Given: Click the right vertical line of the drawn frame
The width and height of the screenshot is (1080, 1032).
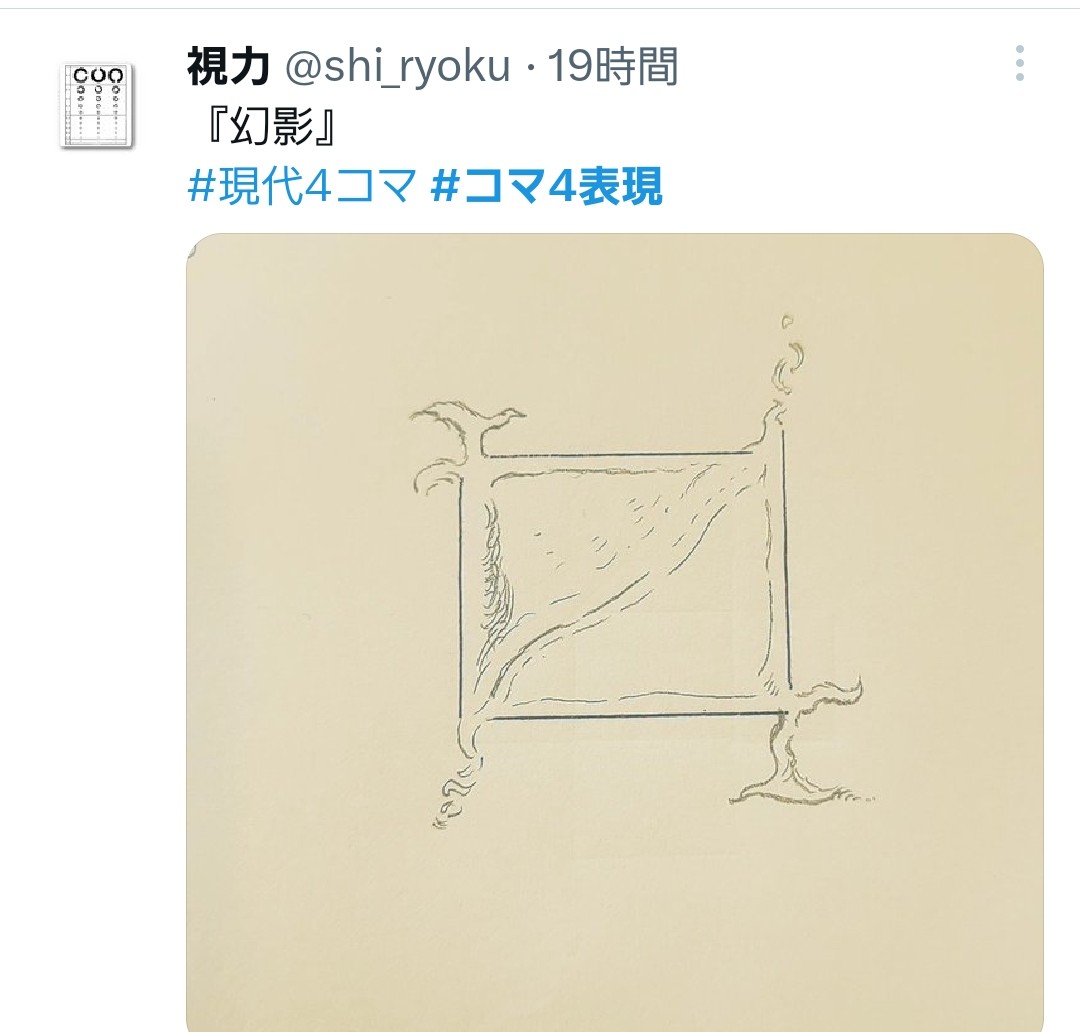Looking at the screenshot, I should click(784, 558).
